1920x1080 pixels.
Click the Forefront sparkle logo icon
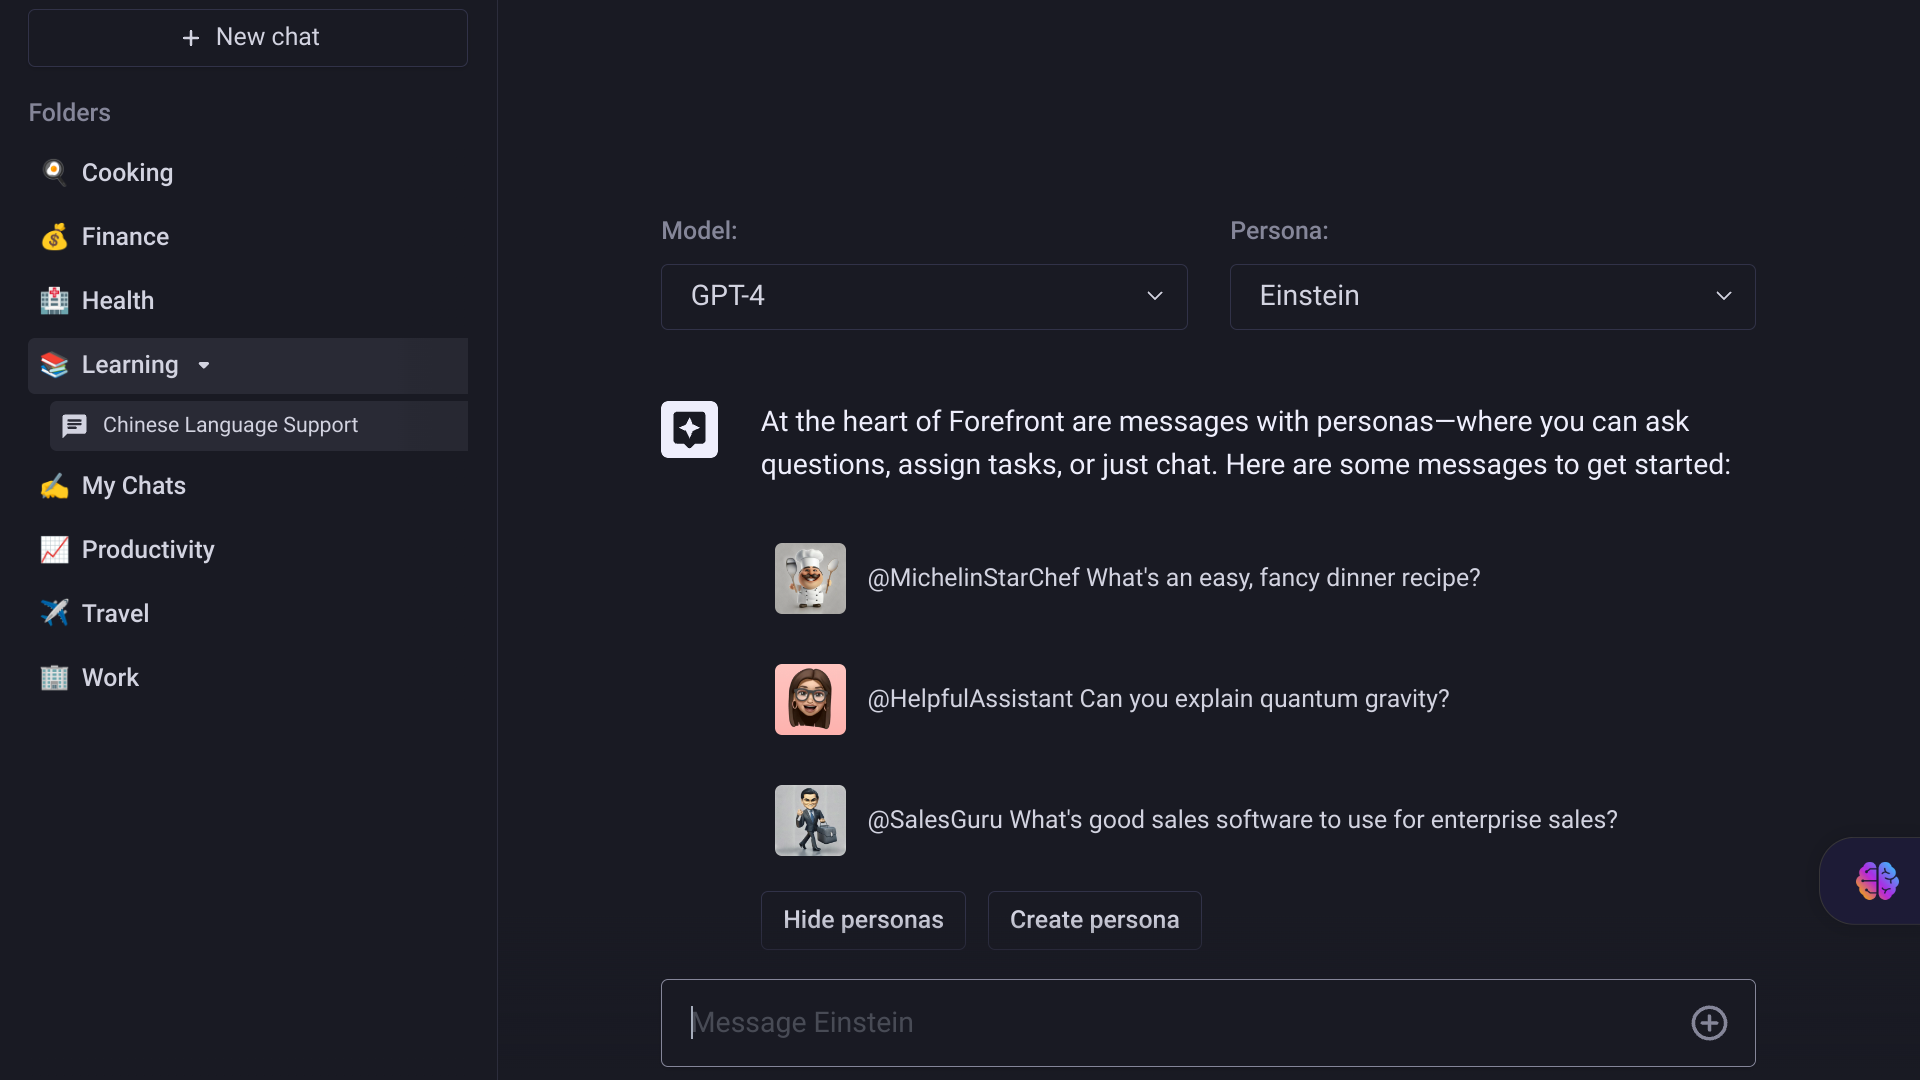coord(689,429)
